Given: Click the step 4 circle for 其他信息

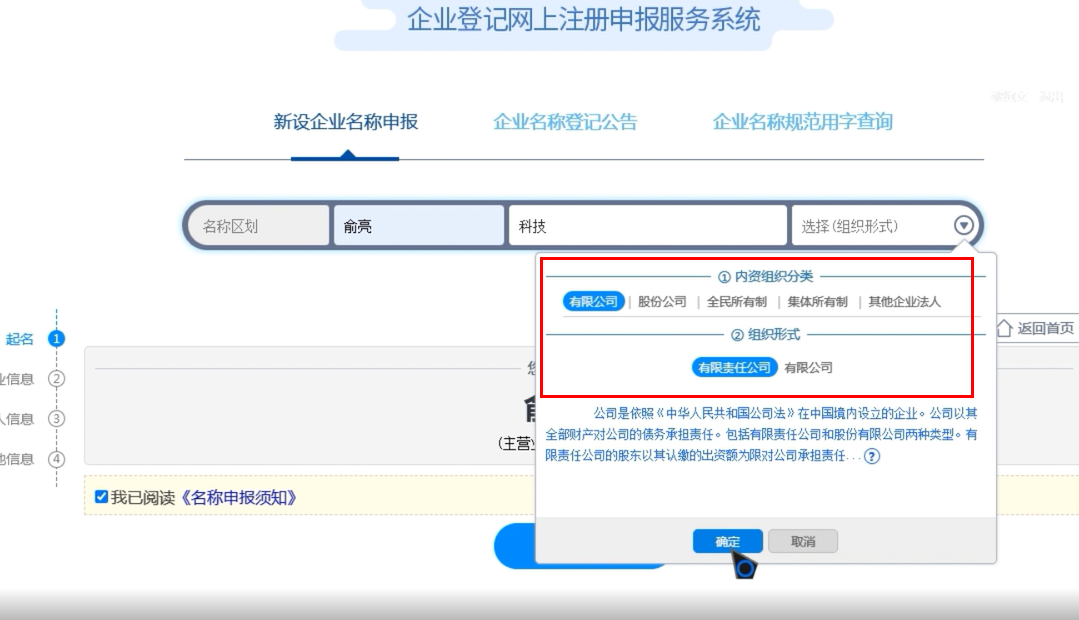Looking at the screenshot, I should (56, 459).
